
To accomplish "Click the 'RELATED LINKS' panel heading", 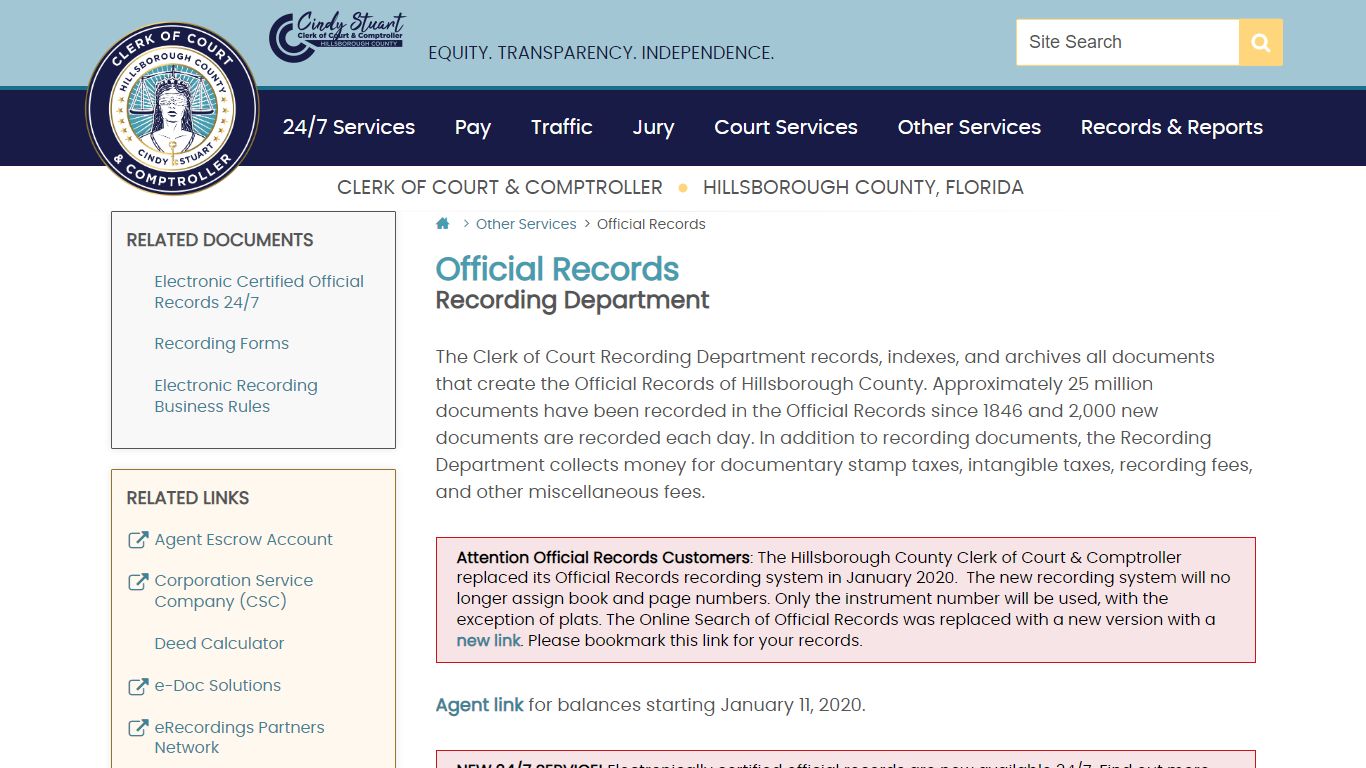I will coord(188,498).
